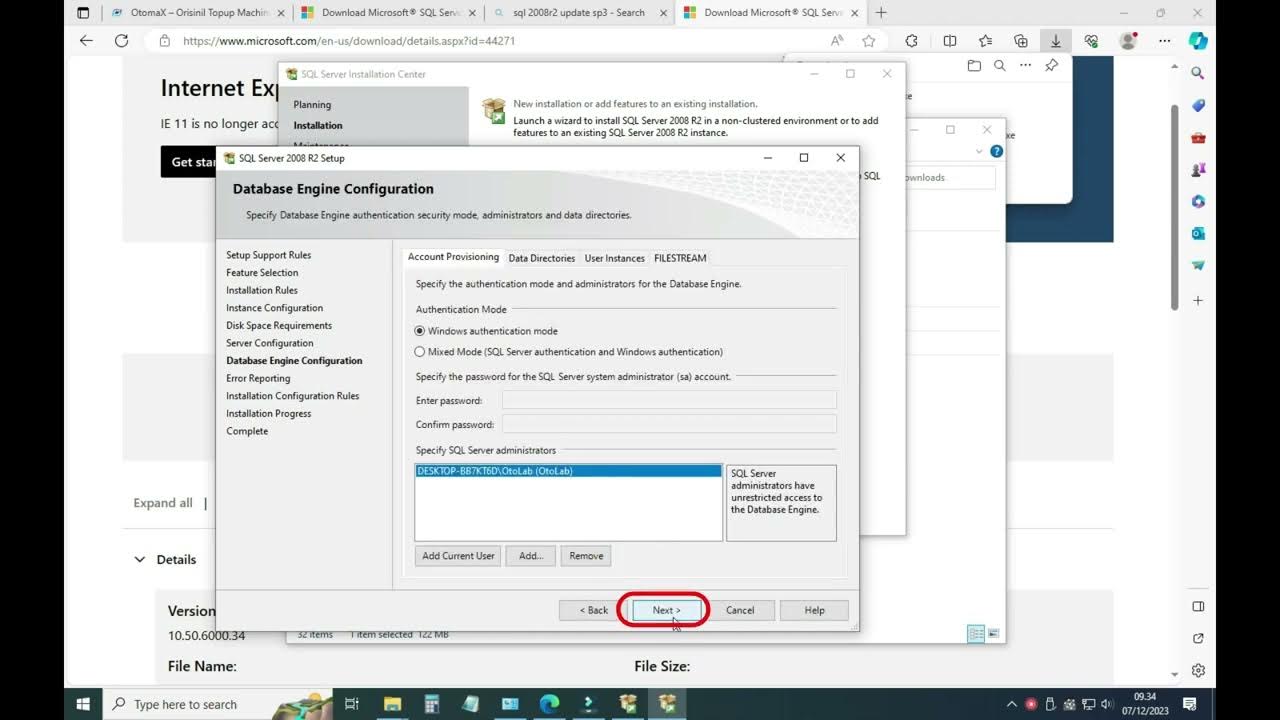Show hidden system tray icons
Screen dimensions: 1280x720
(x=1011, y=704)
